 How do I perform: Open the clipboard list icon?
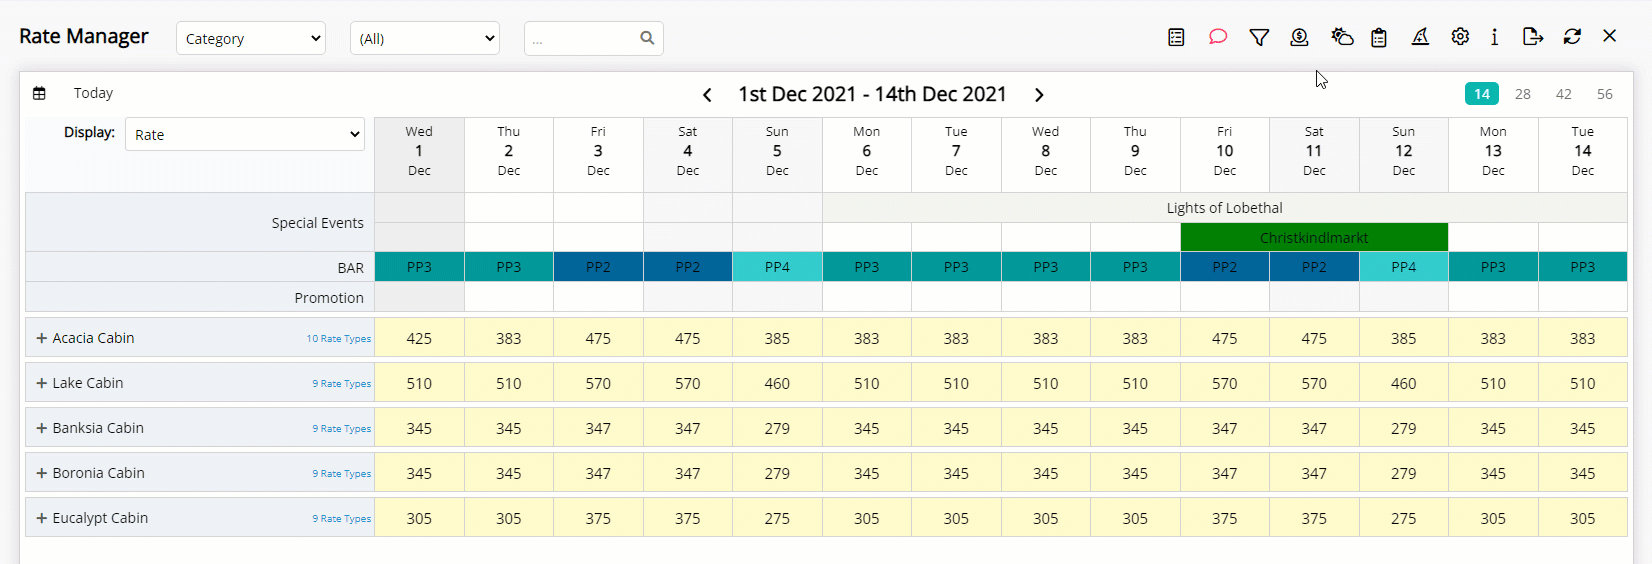[x=1379, y=37]
